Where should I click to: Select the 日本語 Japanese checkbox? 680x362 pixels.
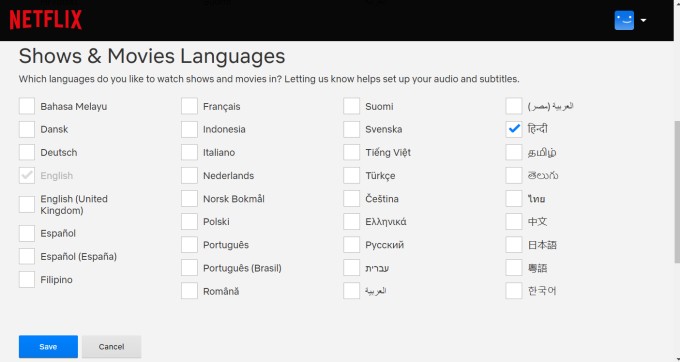[x=514, y=245]
